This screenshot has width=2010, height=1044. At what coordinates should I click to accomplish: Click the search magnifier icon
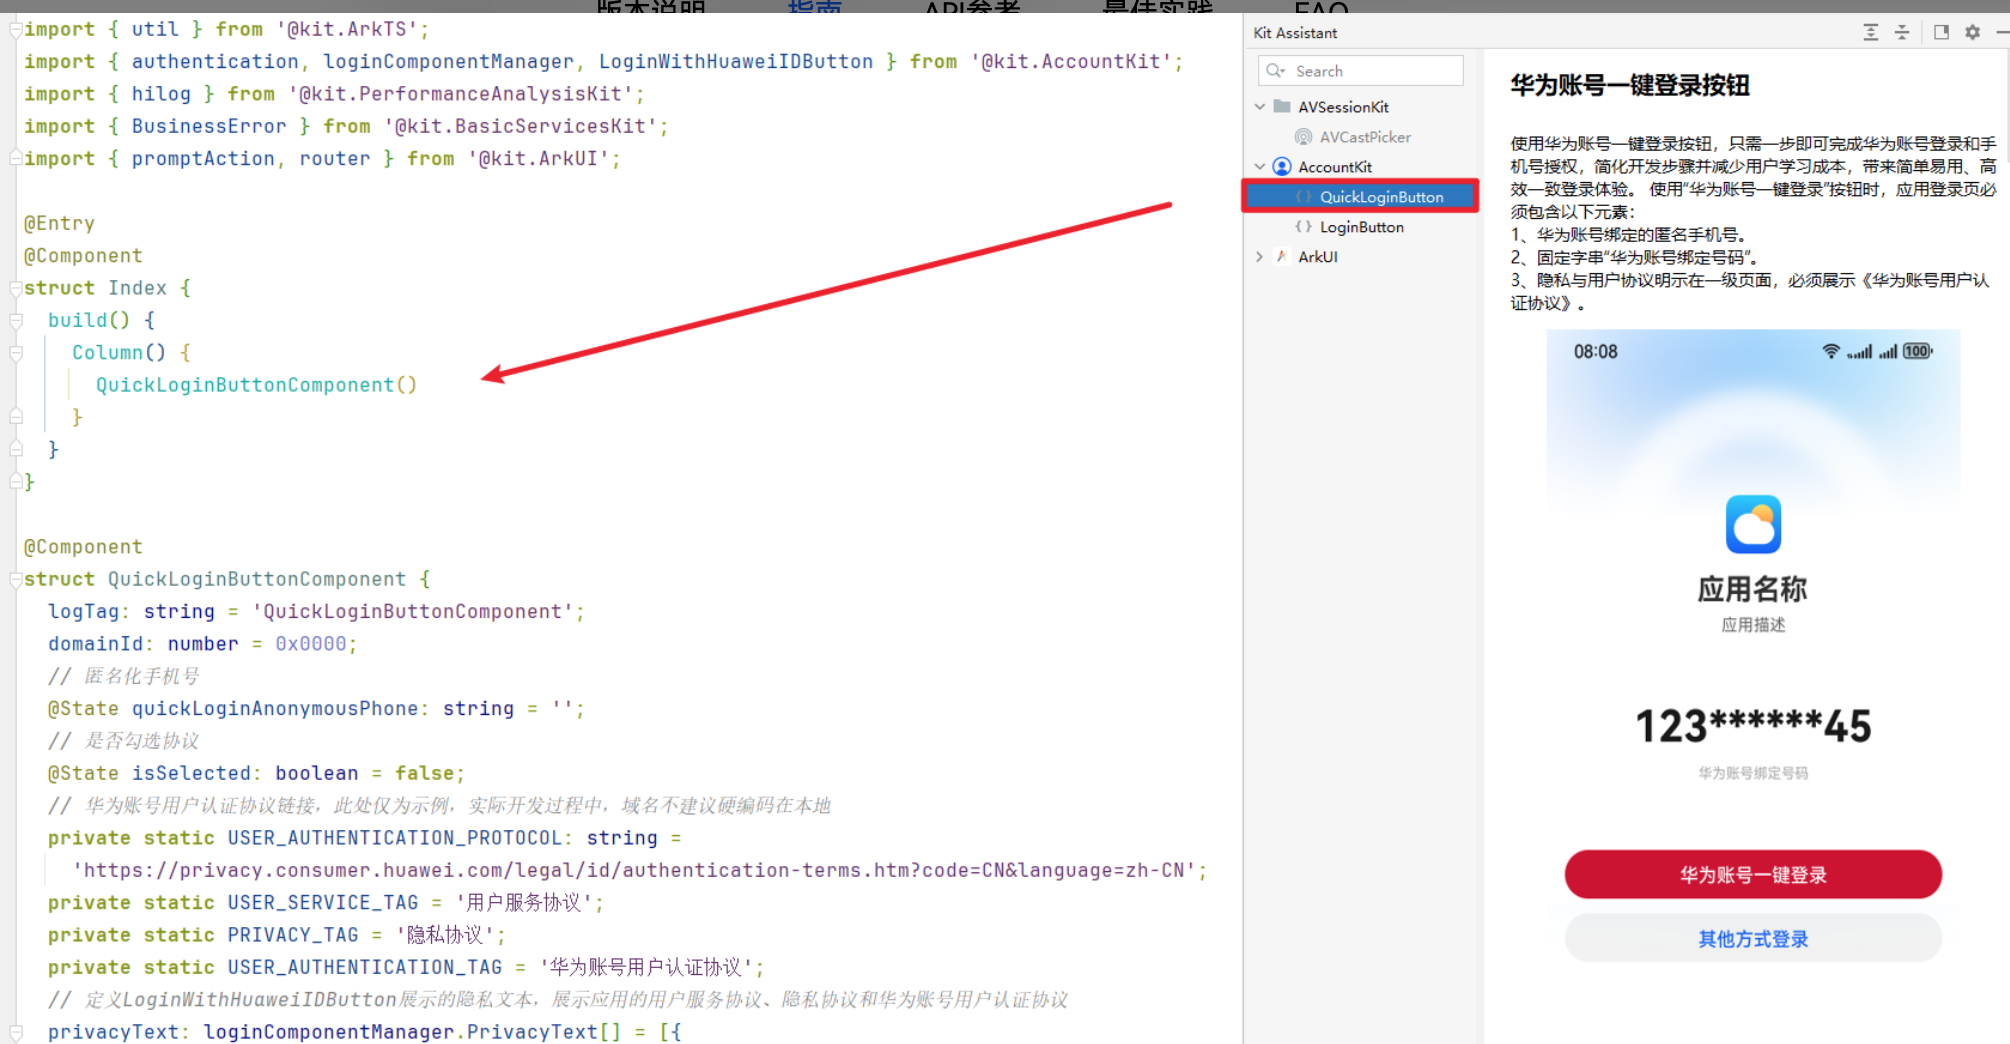tap(1275, 71)
